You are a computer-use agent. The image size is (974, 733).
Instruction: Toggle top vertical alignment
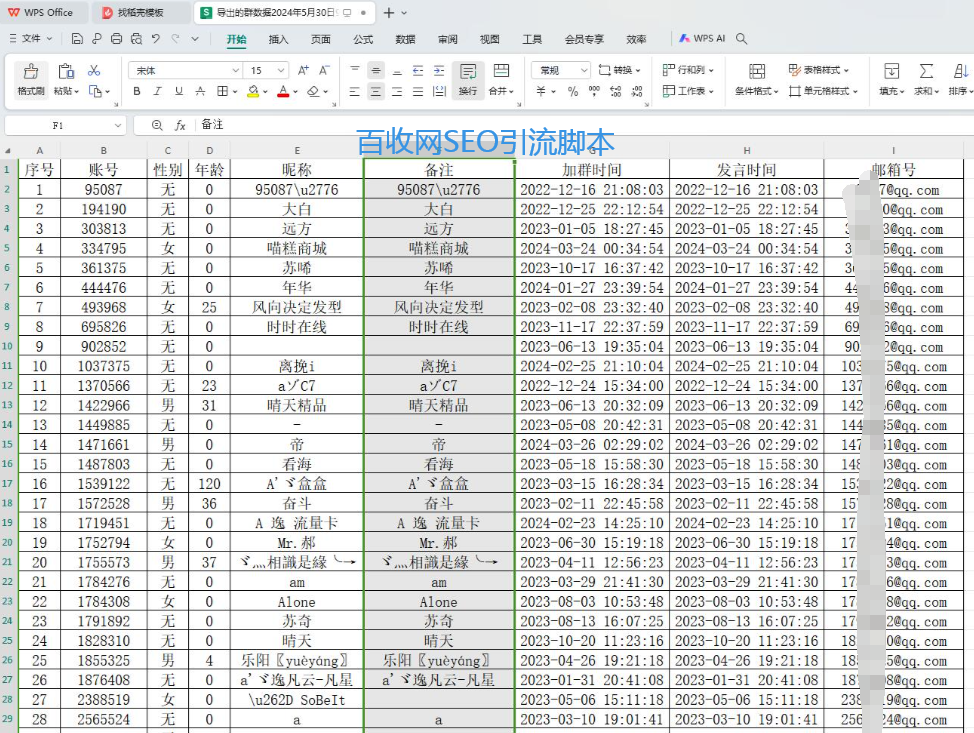point(355,70)
